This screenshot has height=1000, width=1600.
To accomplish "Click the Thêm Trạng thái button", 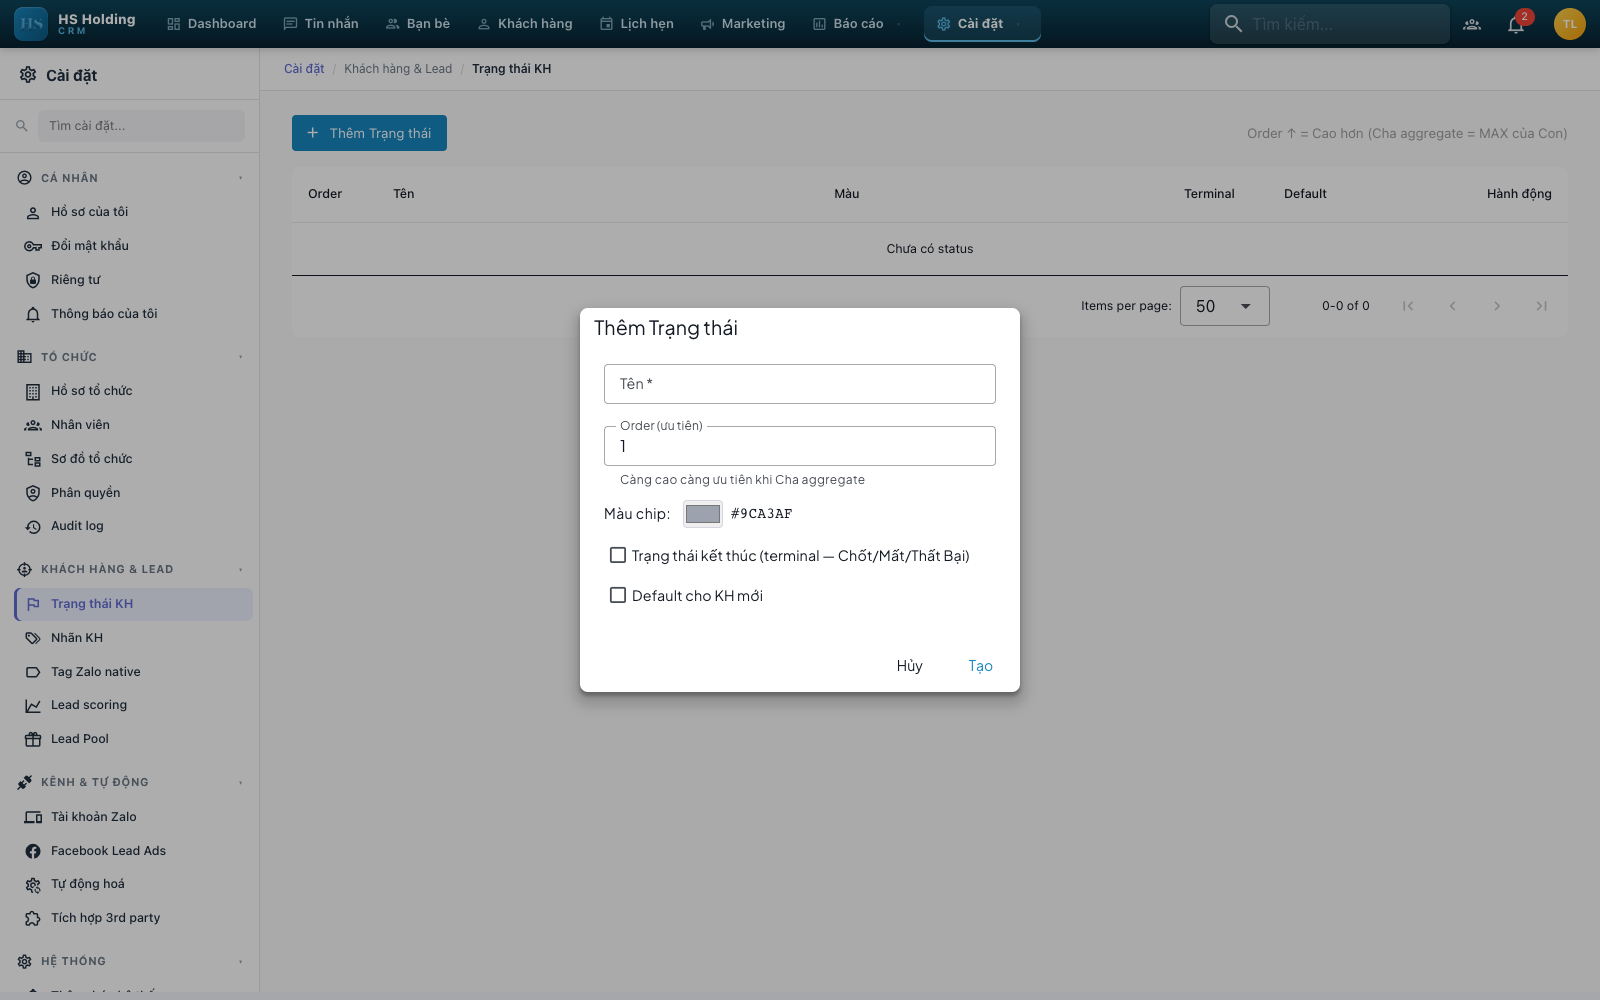I will [369, 133].
